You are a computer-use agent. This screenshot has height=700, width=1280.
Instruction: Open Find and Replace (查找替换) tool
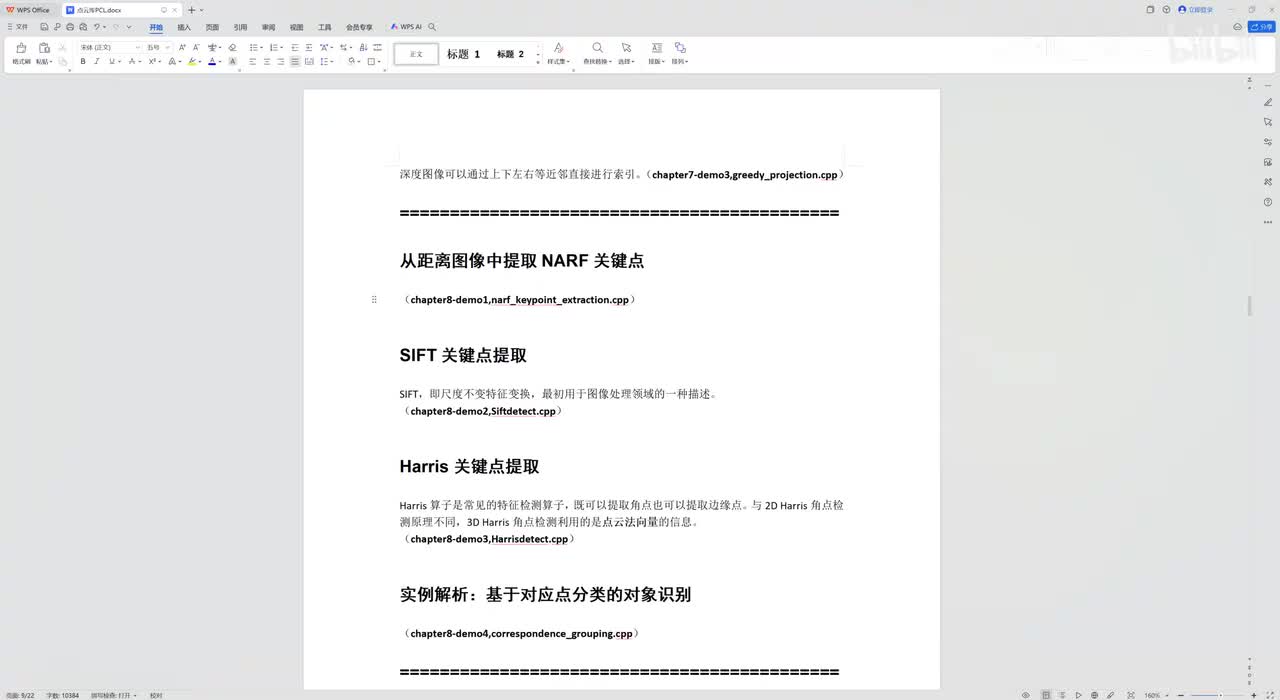click(x=597, y=53)
